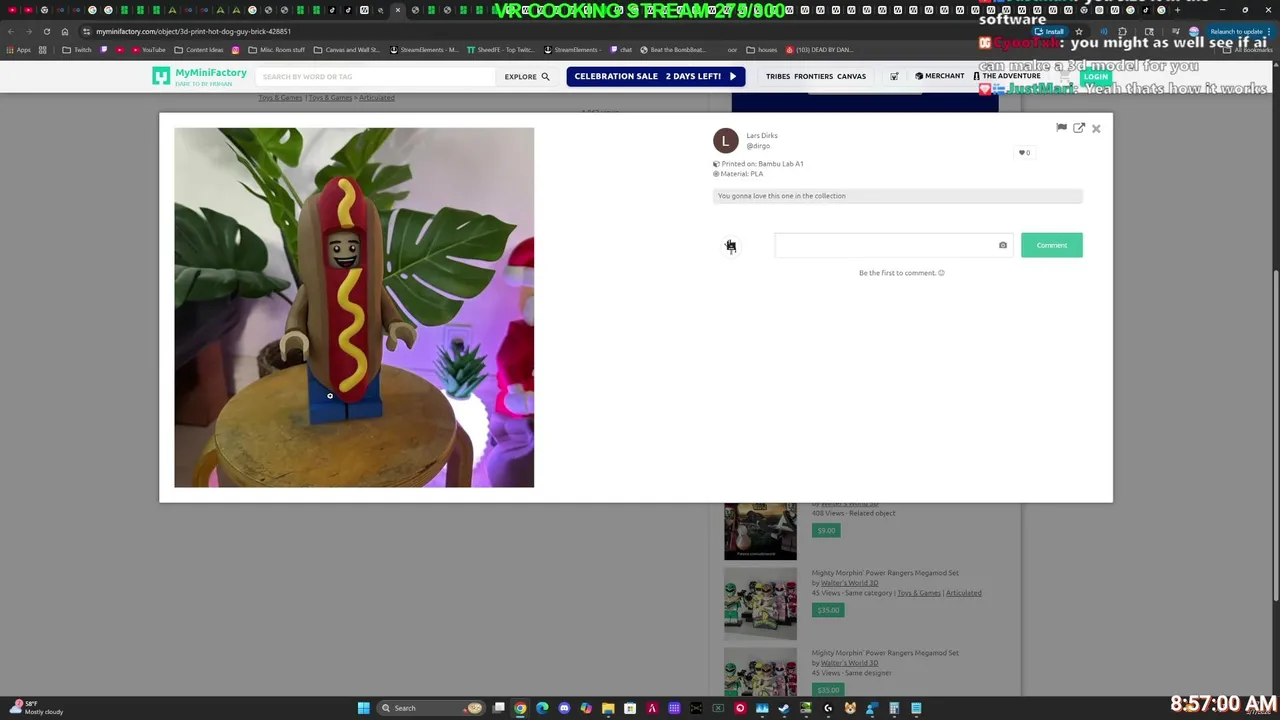Open the Canvas and Wall St bookmark folder
Screen dimensions: 1280x720
(346, 50)
